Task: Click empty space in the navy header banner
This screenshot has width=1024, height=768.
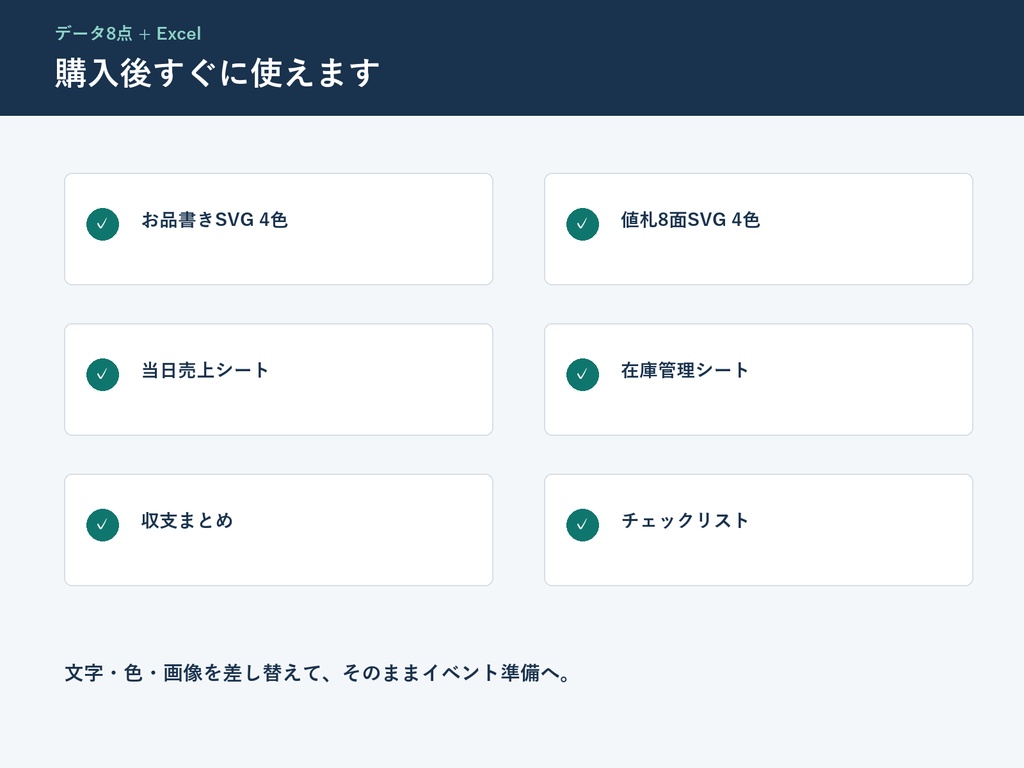Action: tap(718, 59)
